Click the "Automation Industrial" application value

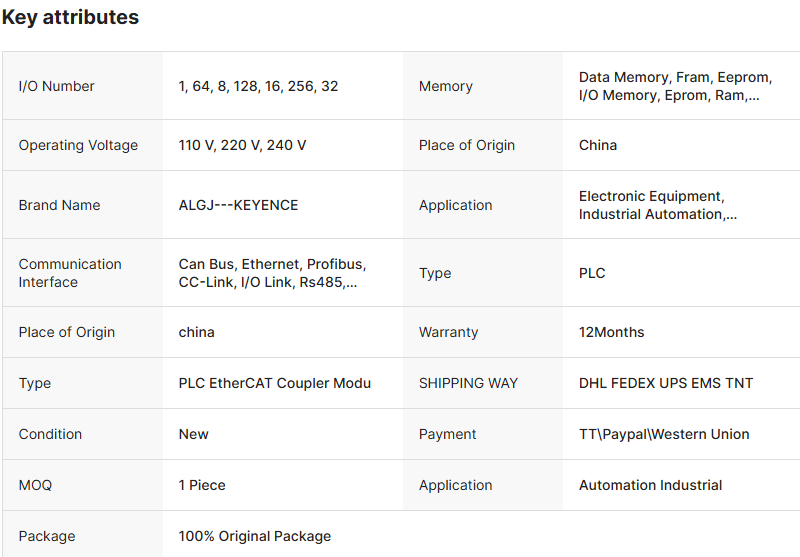[650, 485]
